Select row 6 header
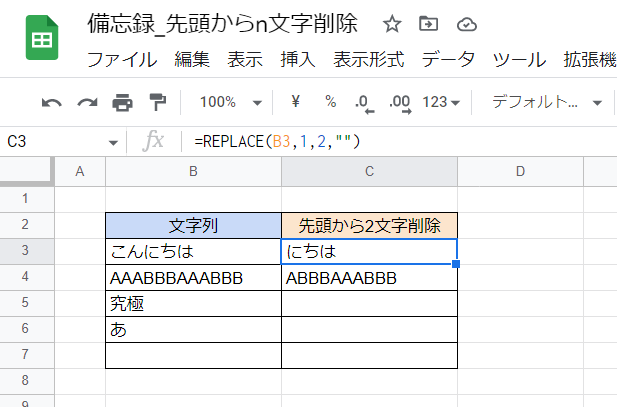This screenshot has width=617, height=407. [x=27, y=329]
